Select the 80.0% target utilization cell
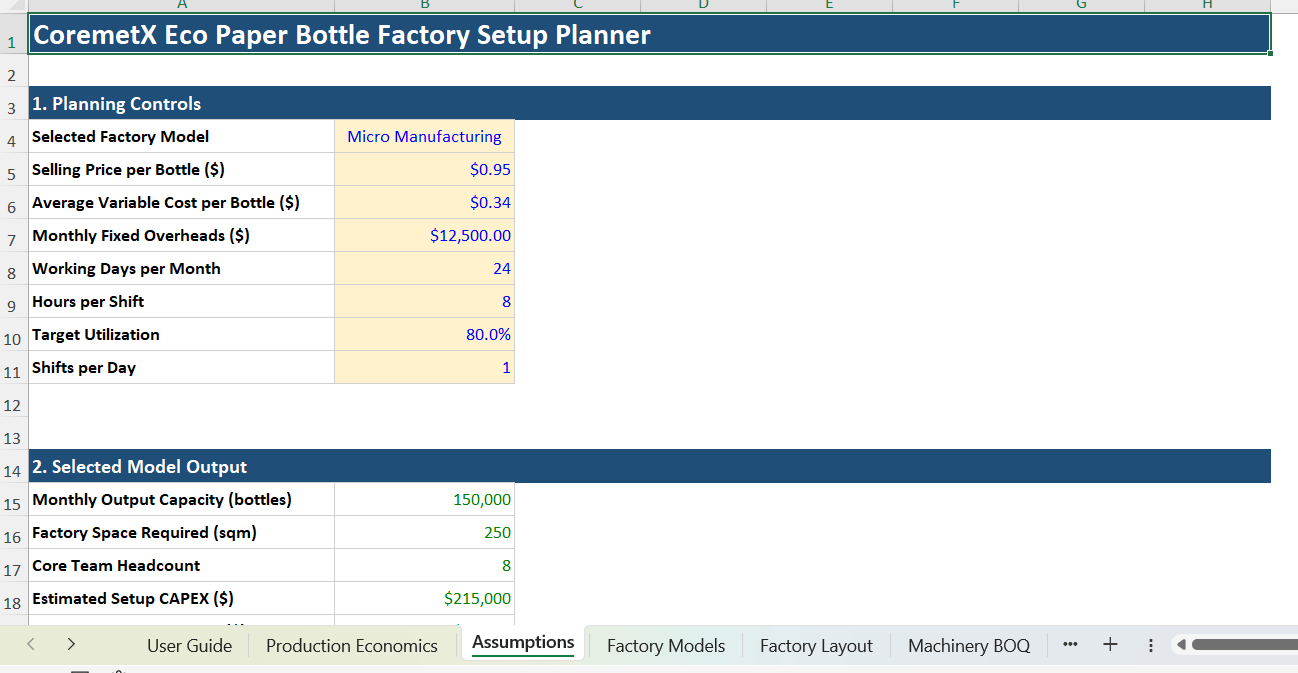 (424, 334)
